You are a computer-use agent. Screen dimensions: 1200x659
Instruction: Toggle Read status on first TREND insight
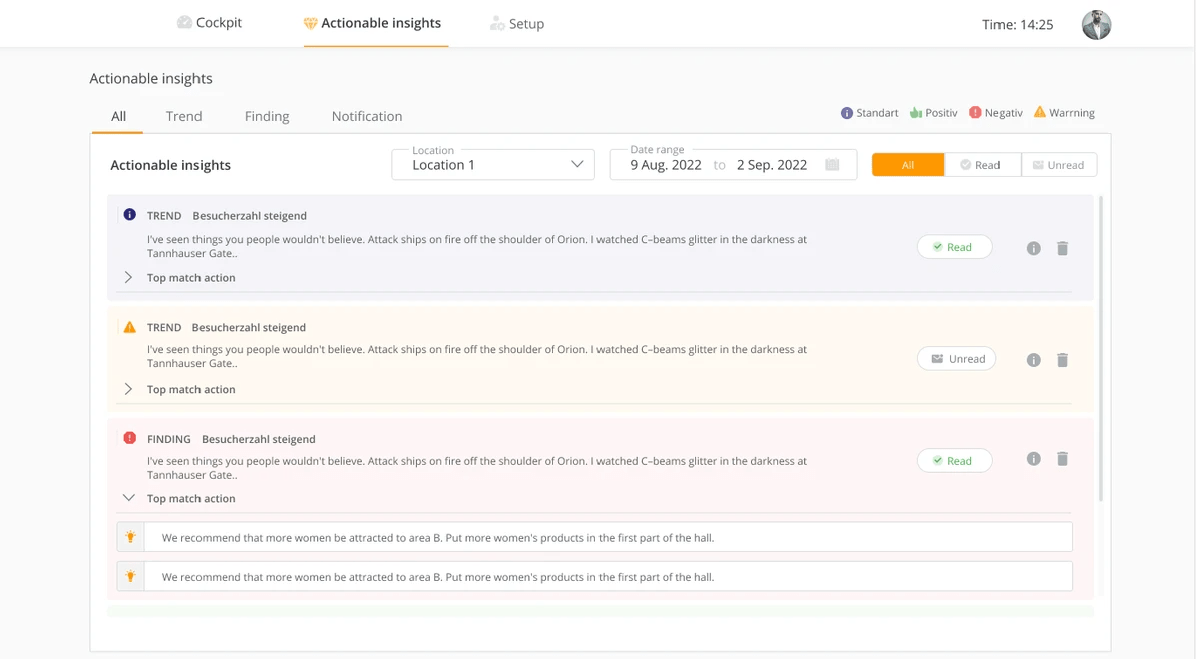pyautogui.click(x=954, y=247)
